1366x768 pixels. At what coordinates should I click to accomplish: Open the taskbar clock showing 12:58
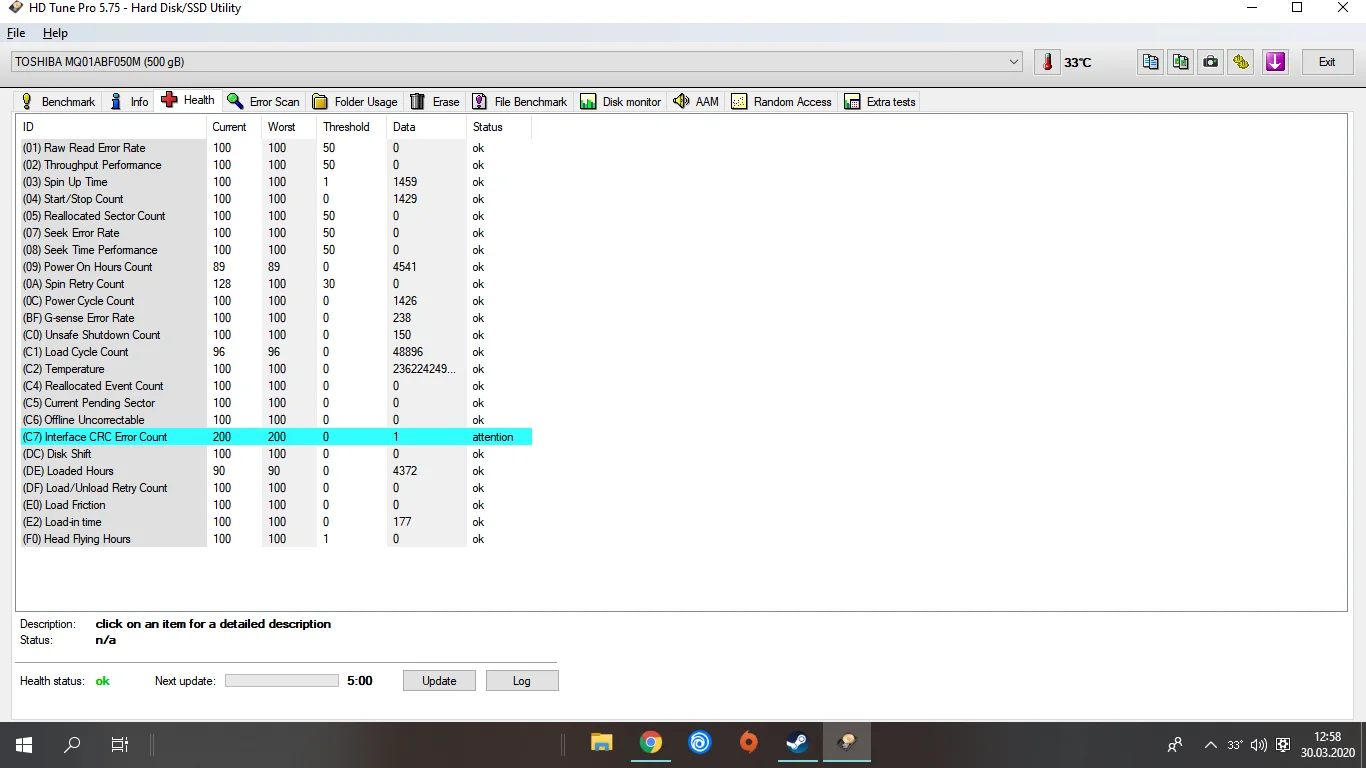pos(1328,745)
